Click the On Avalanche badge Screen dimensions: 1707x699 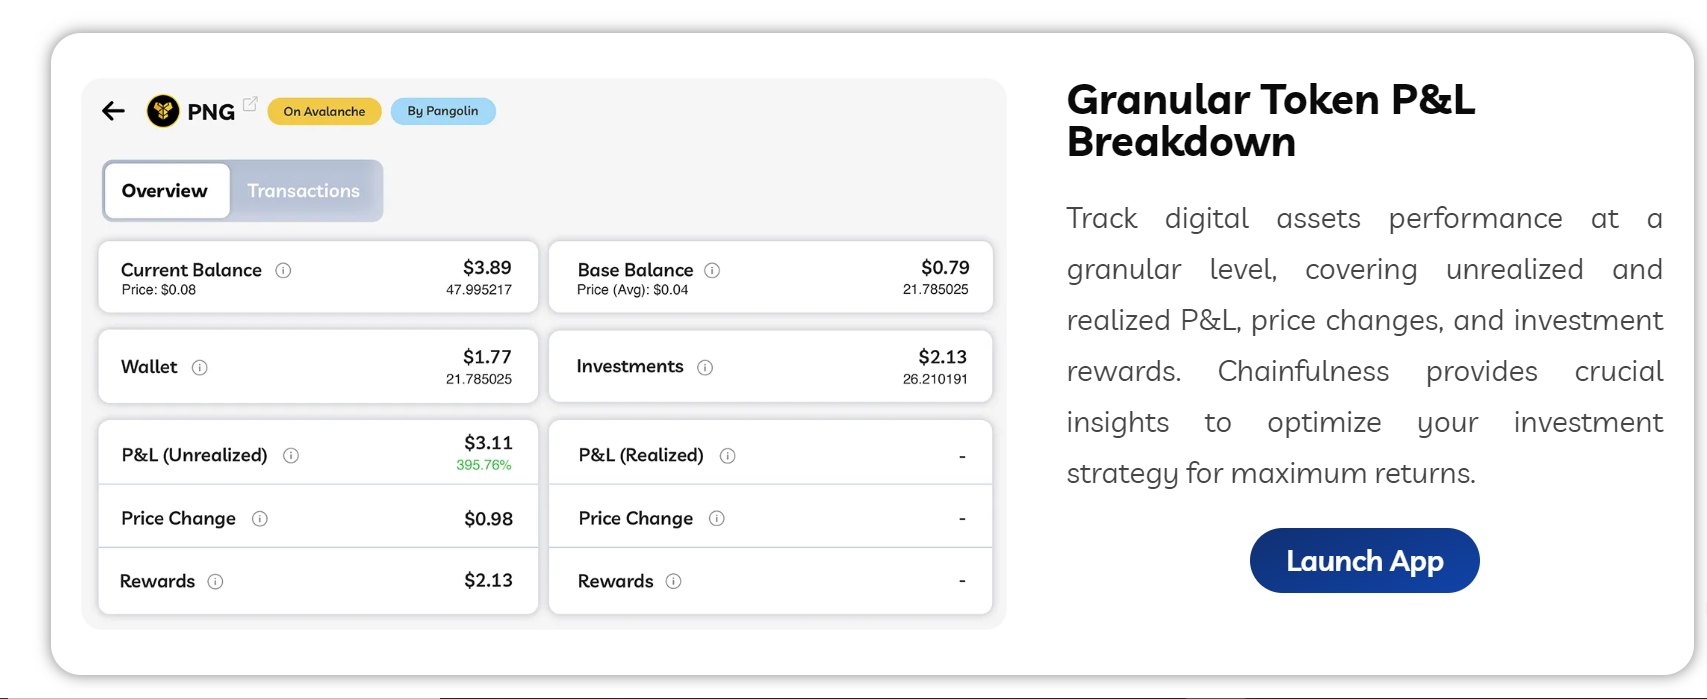click(324, 111)
